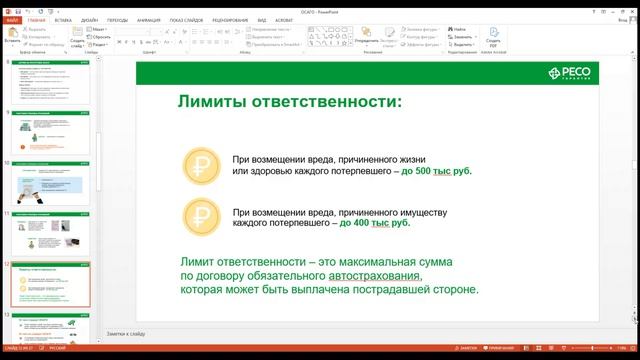Viewport: 640px width, 360px height.
Task: Open Arrange (Упорядочить) shapes menu
Action: (x=366, y=36)
